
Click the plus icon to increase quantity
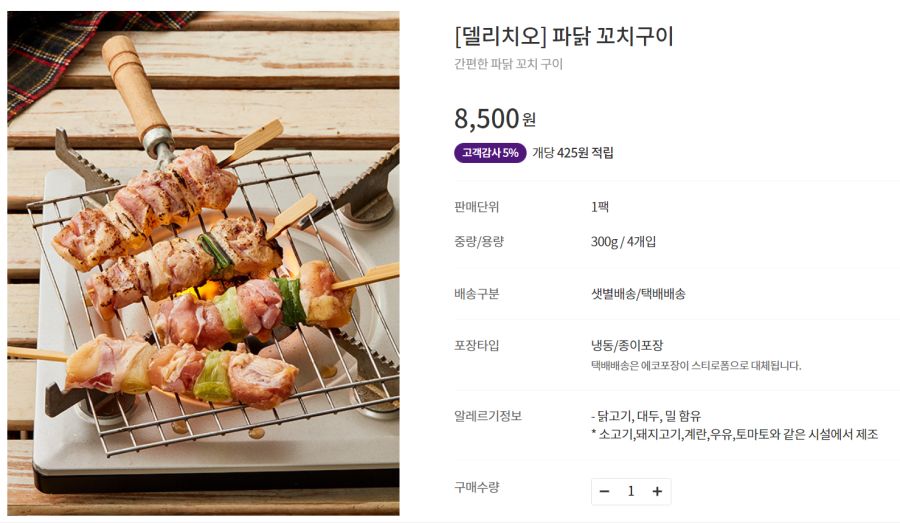pos(657,491)
